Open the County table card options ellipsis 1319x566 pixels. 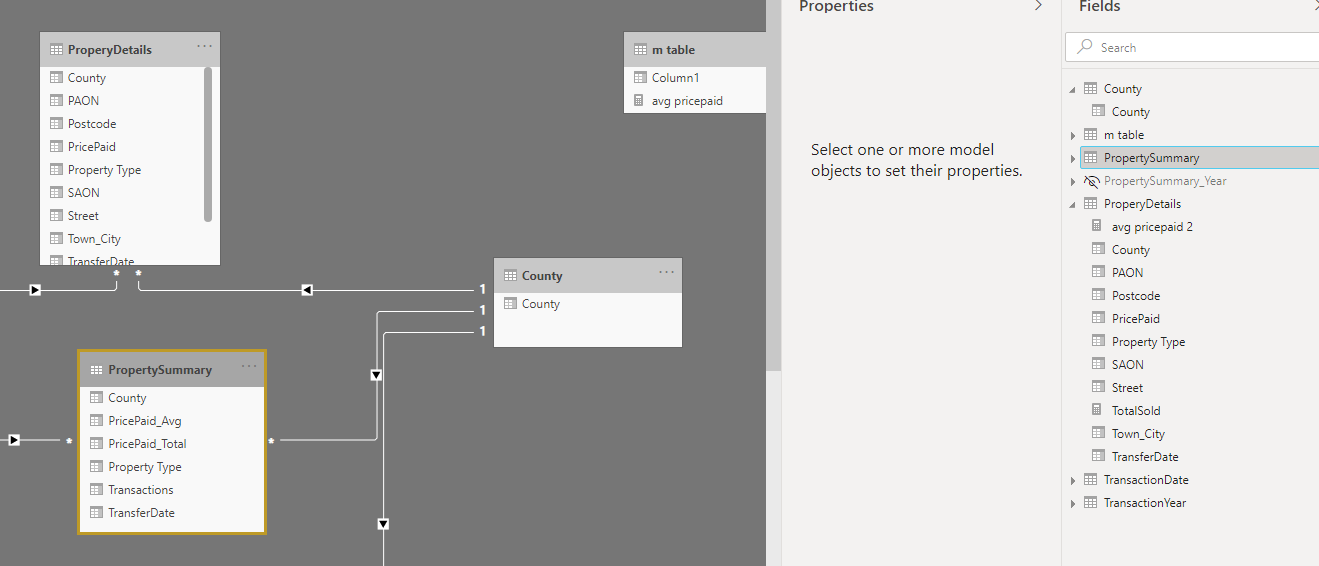click(x=667, y=273)
